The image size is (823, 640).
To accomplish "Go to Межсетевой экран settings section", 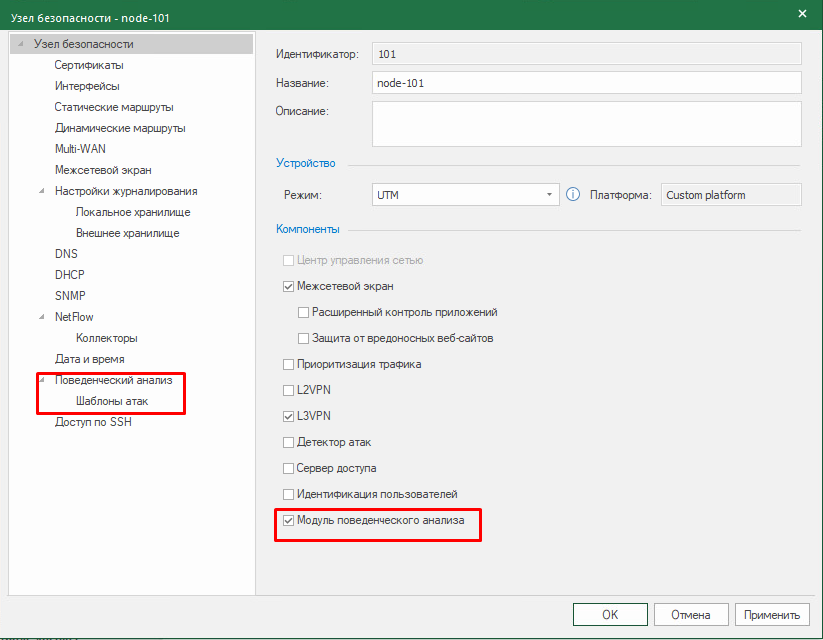I will tap(103, 170).
